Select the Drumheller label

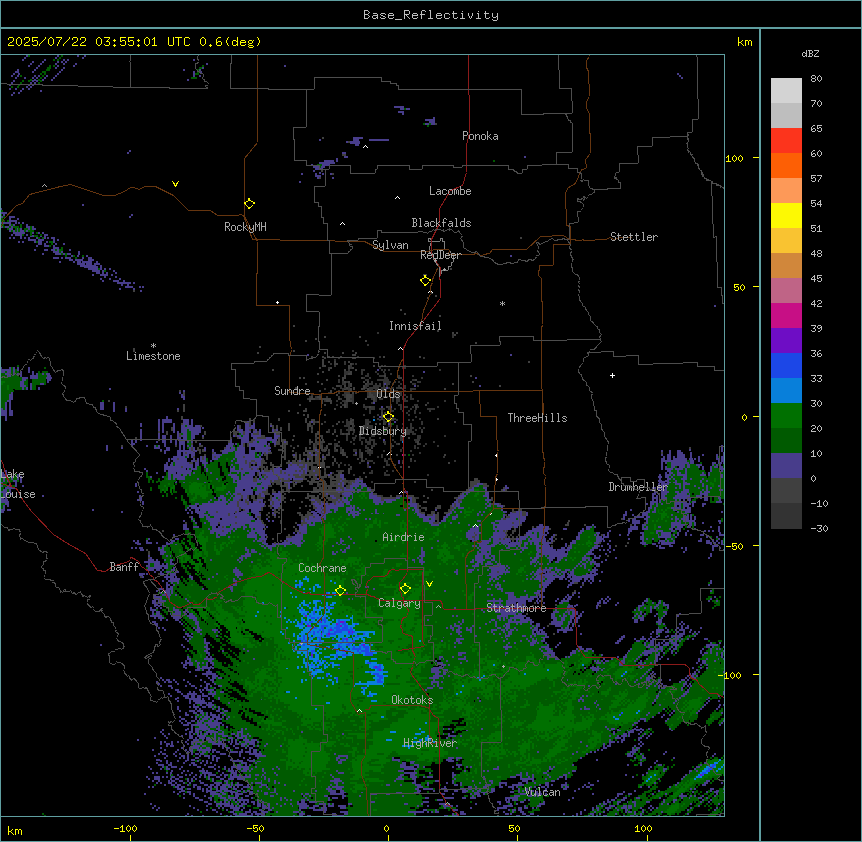click(638, 487)
